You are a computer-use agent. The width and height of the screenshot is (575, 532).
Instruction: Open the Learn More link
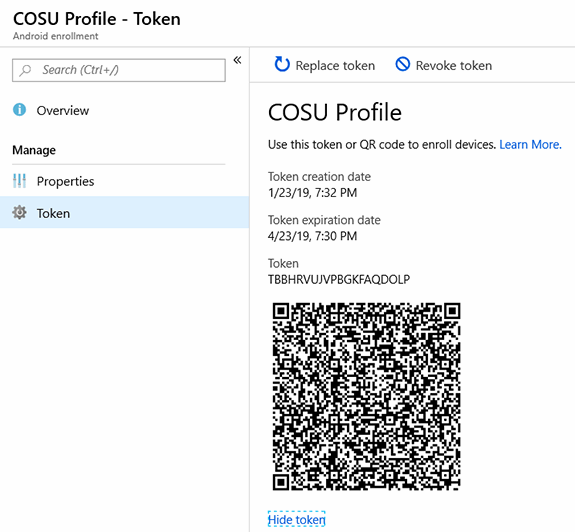pyautogui.click(x=530, y=144)
